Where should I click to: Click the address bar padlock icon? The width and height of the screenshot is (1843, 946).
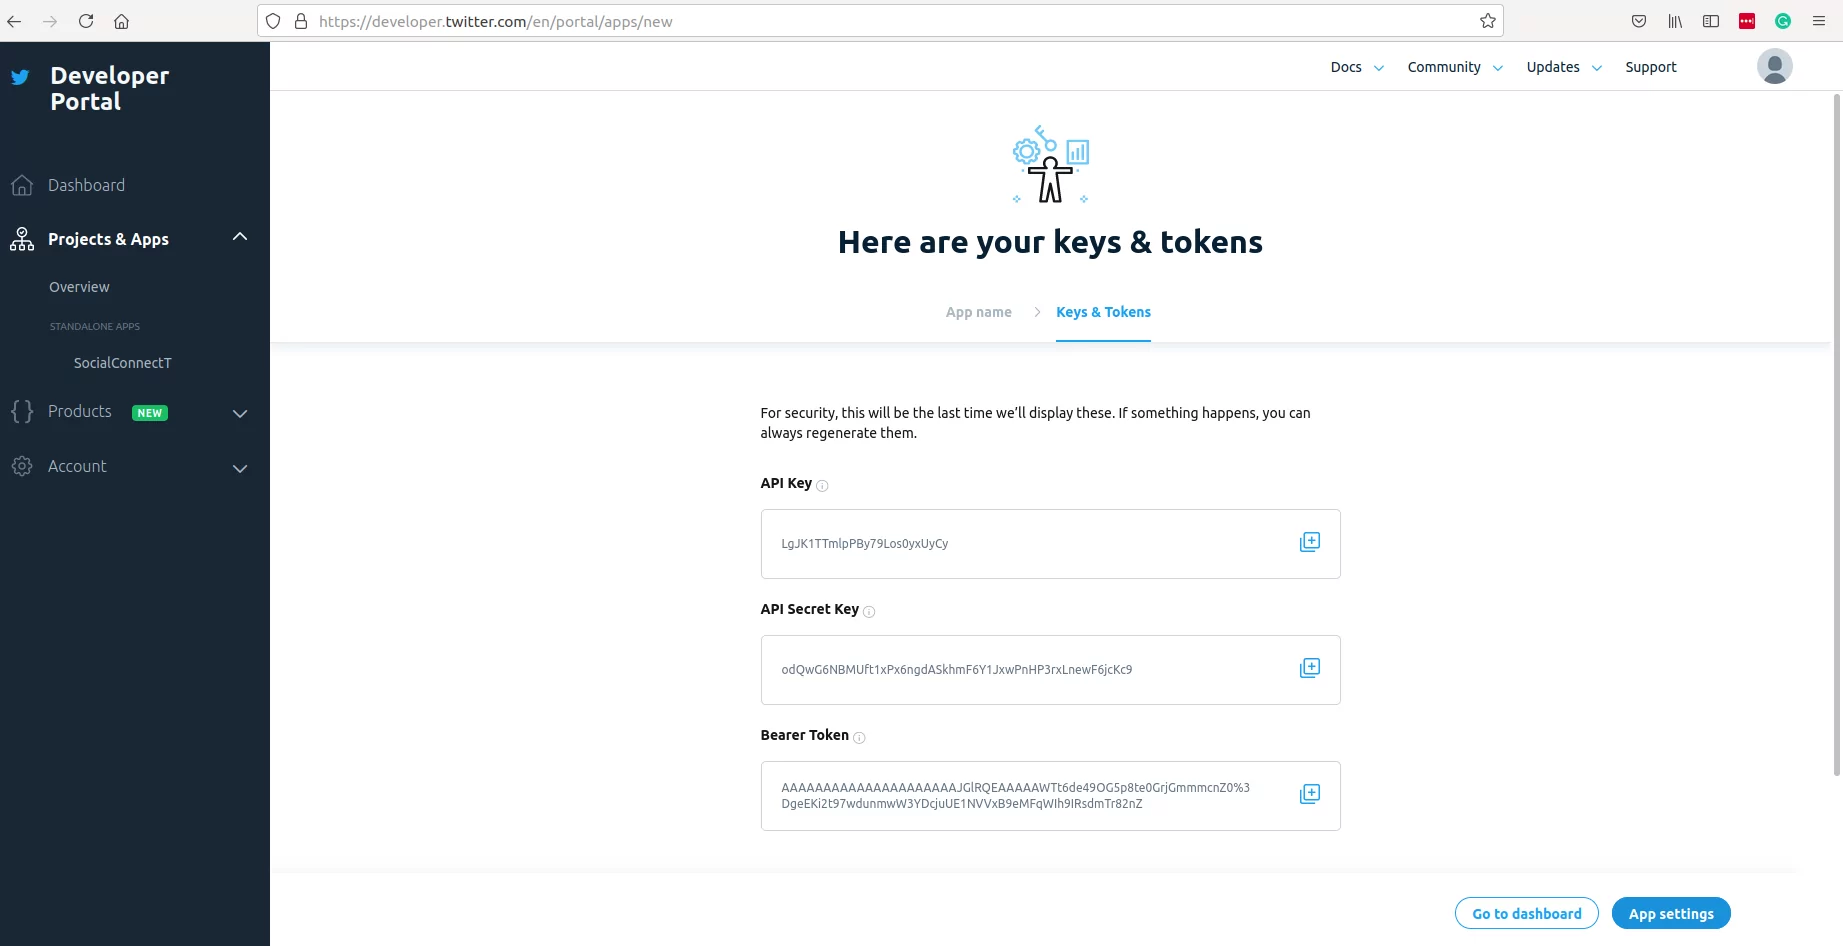(x=300, y=21)
